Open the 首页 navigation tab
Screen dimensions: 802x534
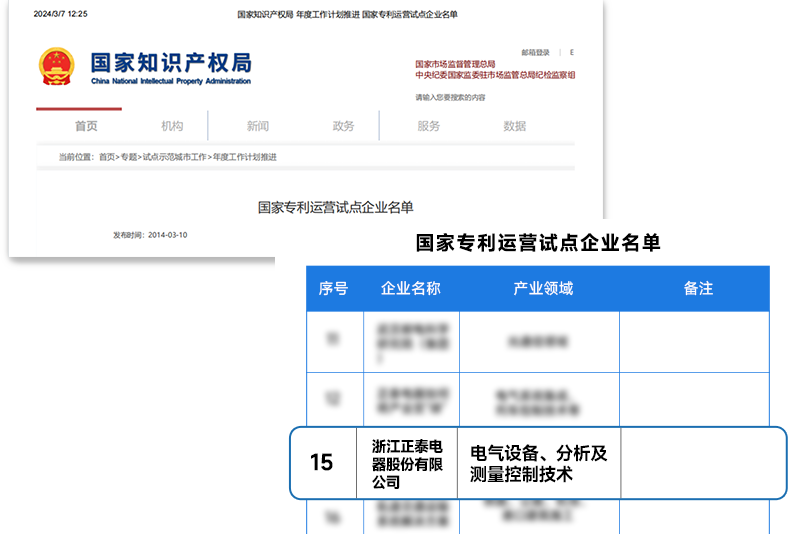[86, 126]
